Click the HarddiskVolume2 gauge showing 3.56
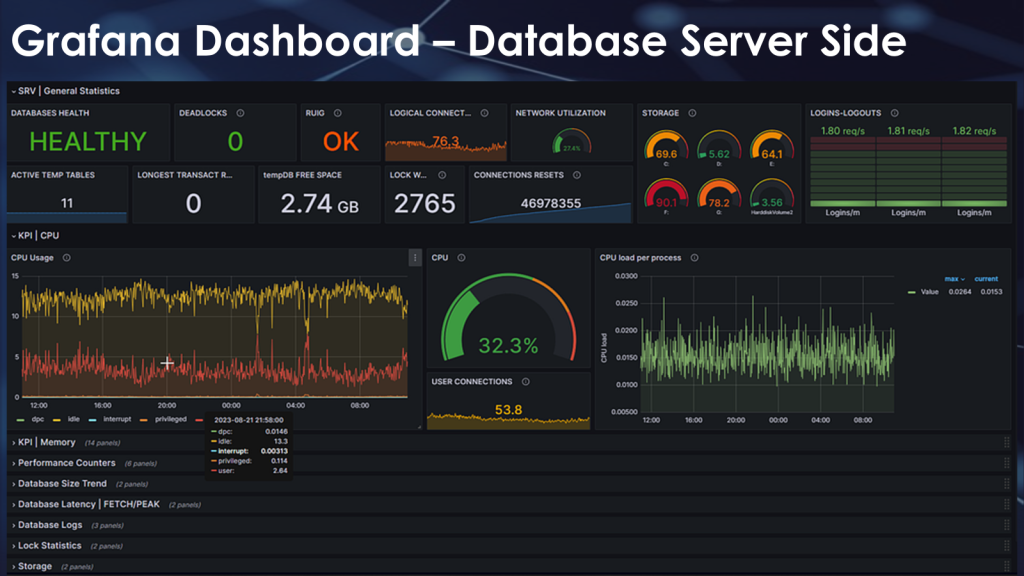Screen dimensions: 1024x576 click(771, 195)
